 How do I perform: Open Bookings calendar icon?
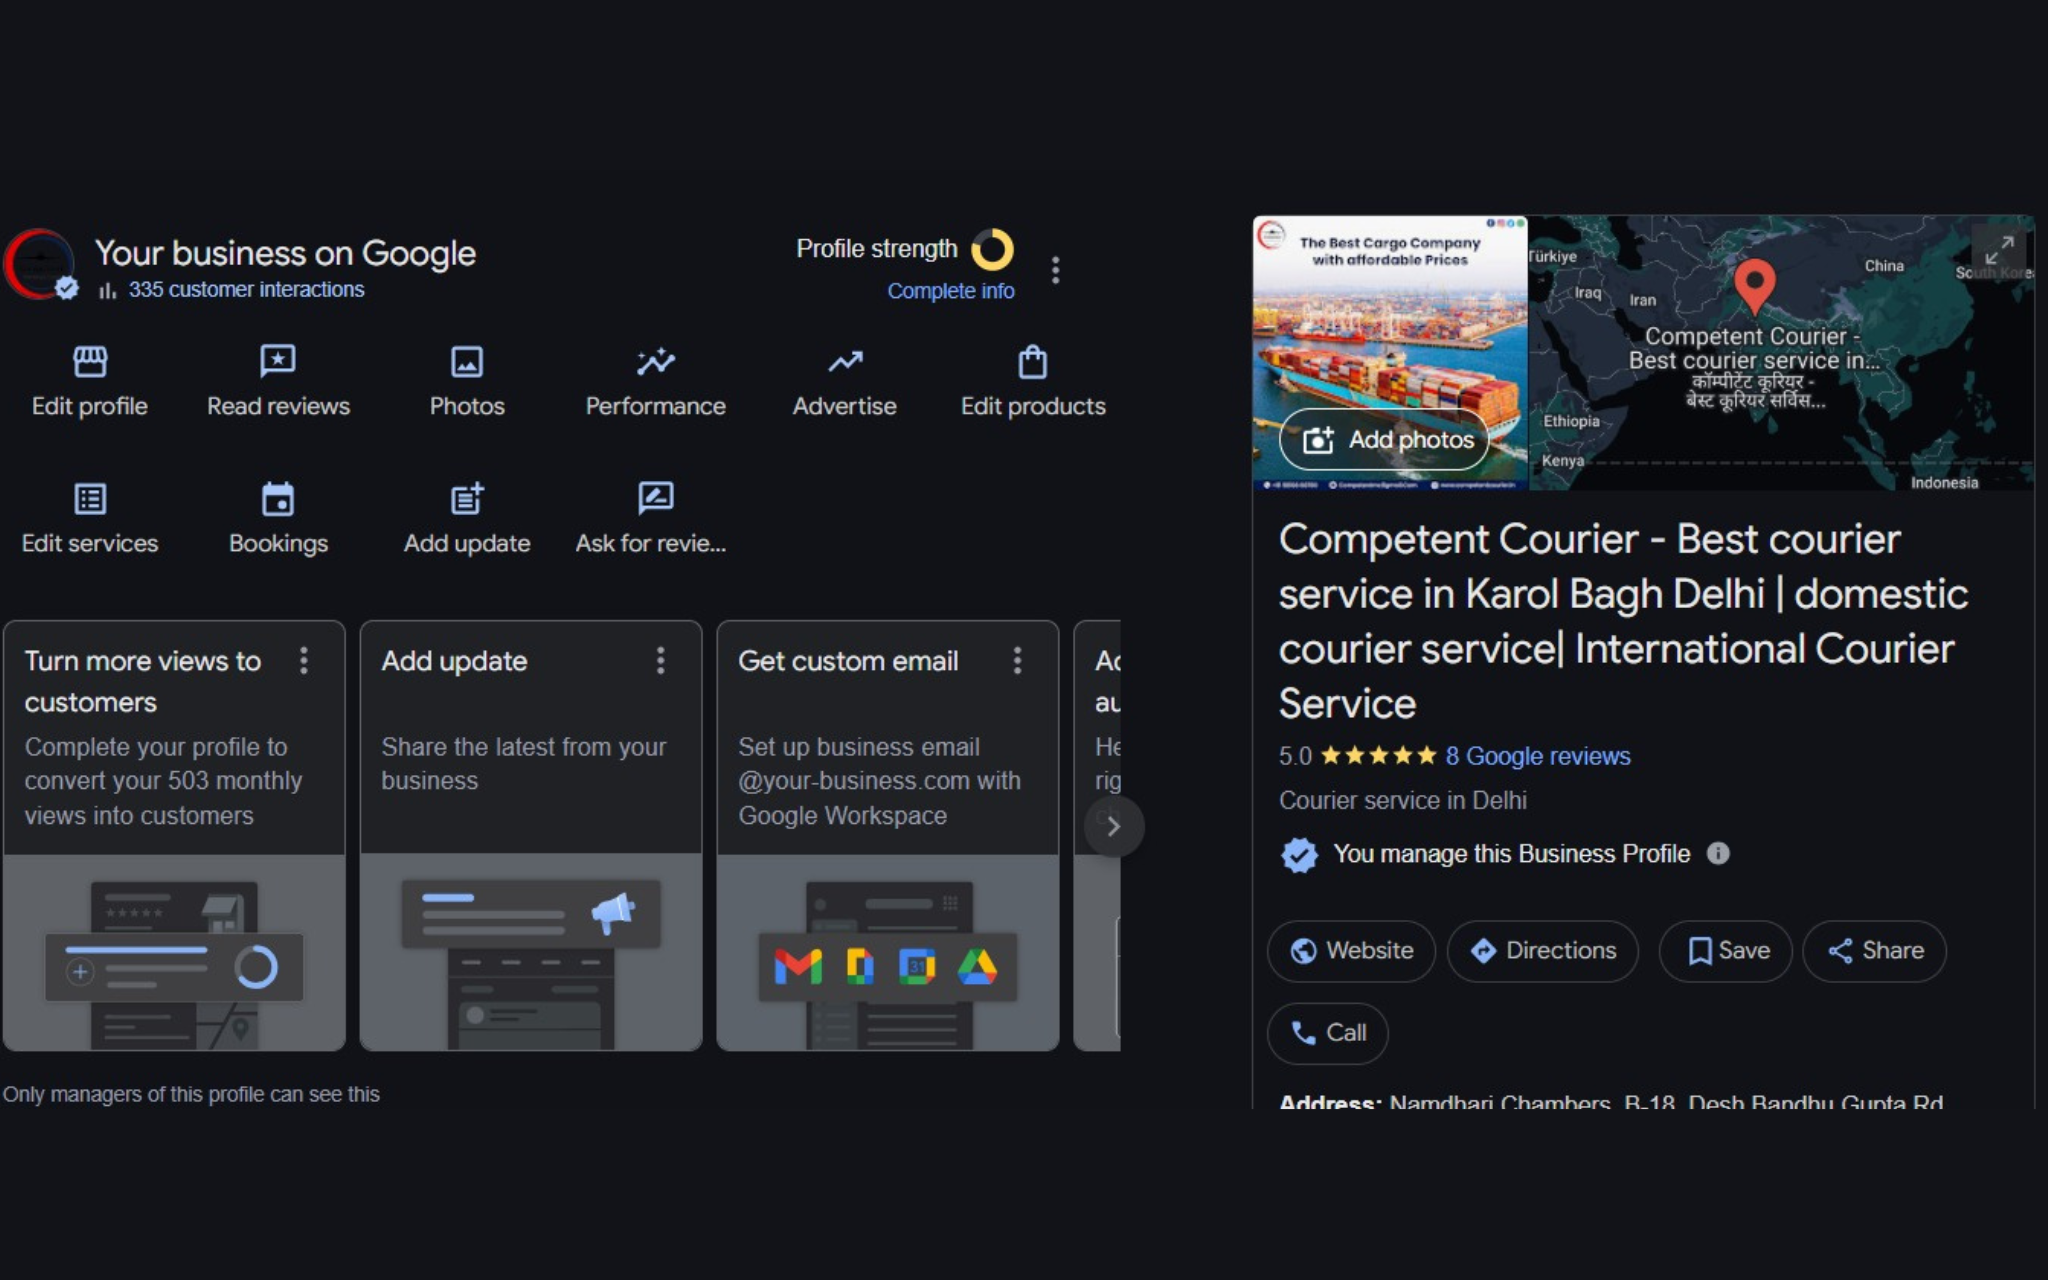pos(278,498)
